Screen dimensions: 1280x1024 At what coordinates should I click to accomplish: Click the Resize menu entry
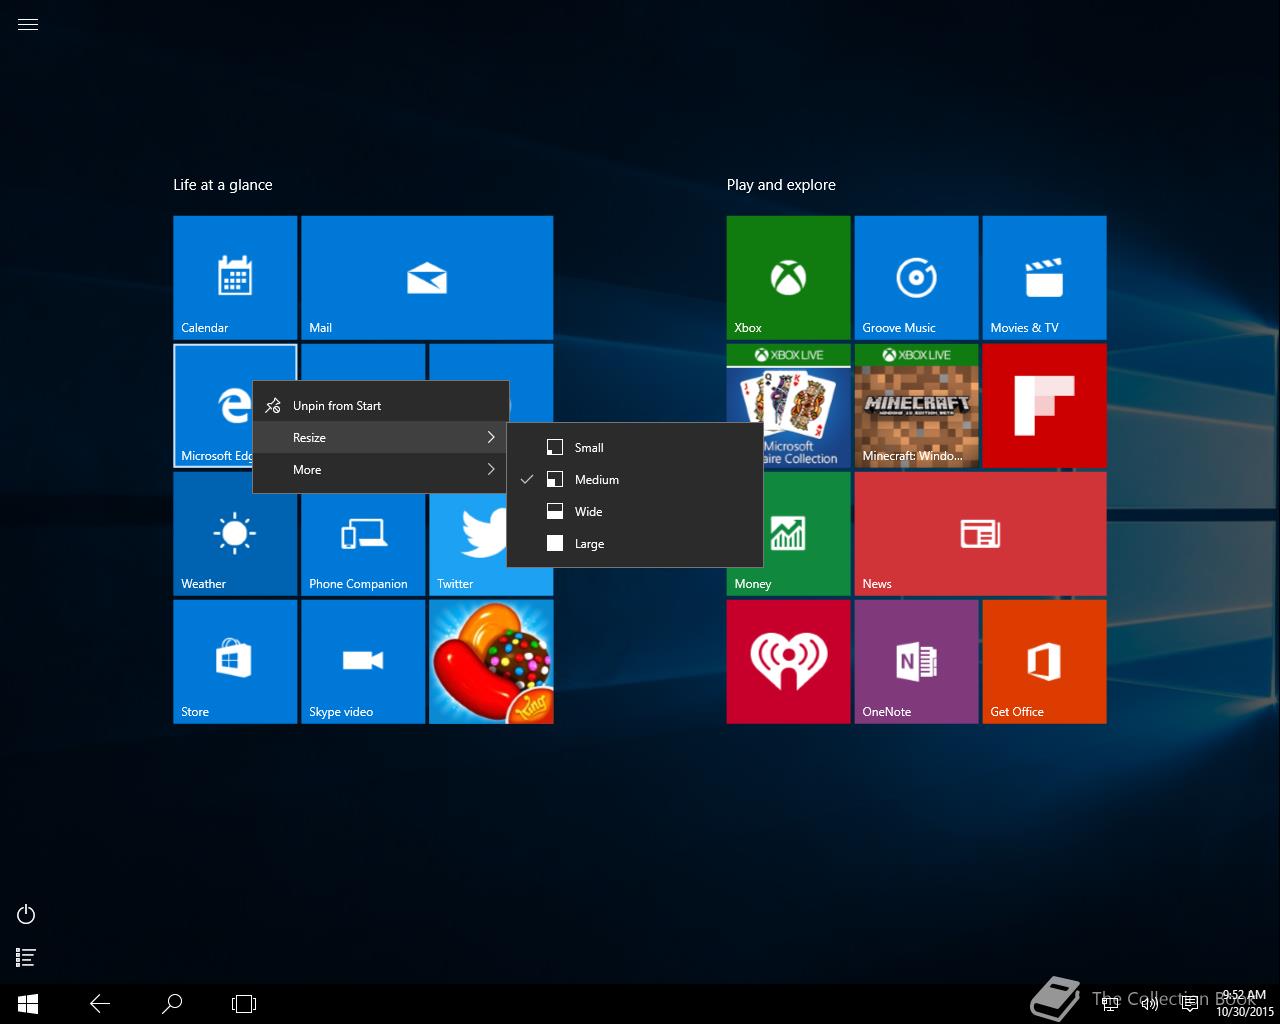380,438
